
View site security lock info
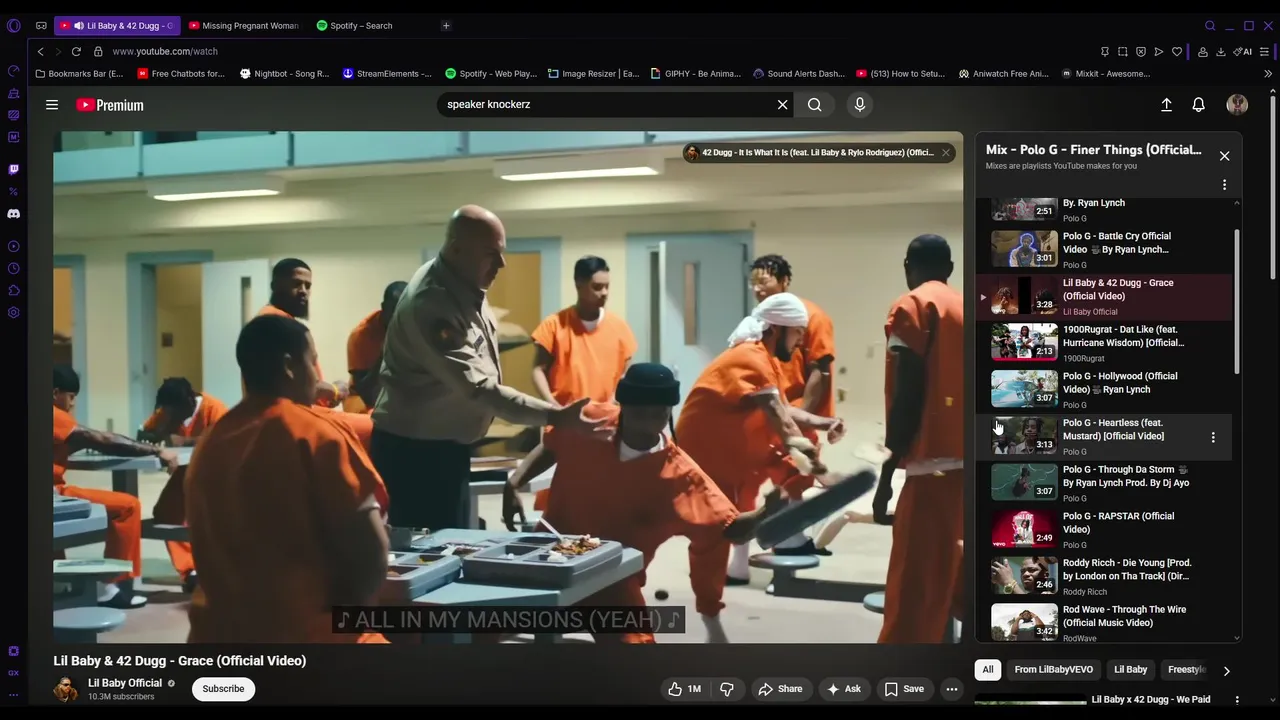[98, 52]
